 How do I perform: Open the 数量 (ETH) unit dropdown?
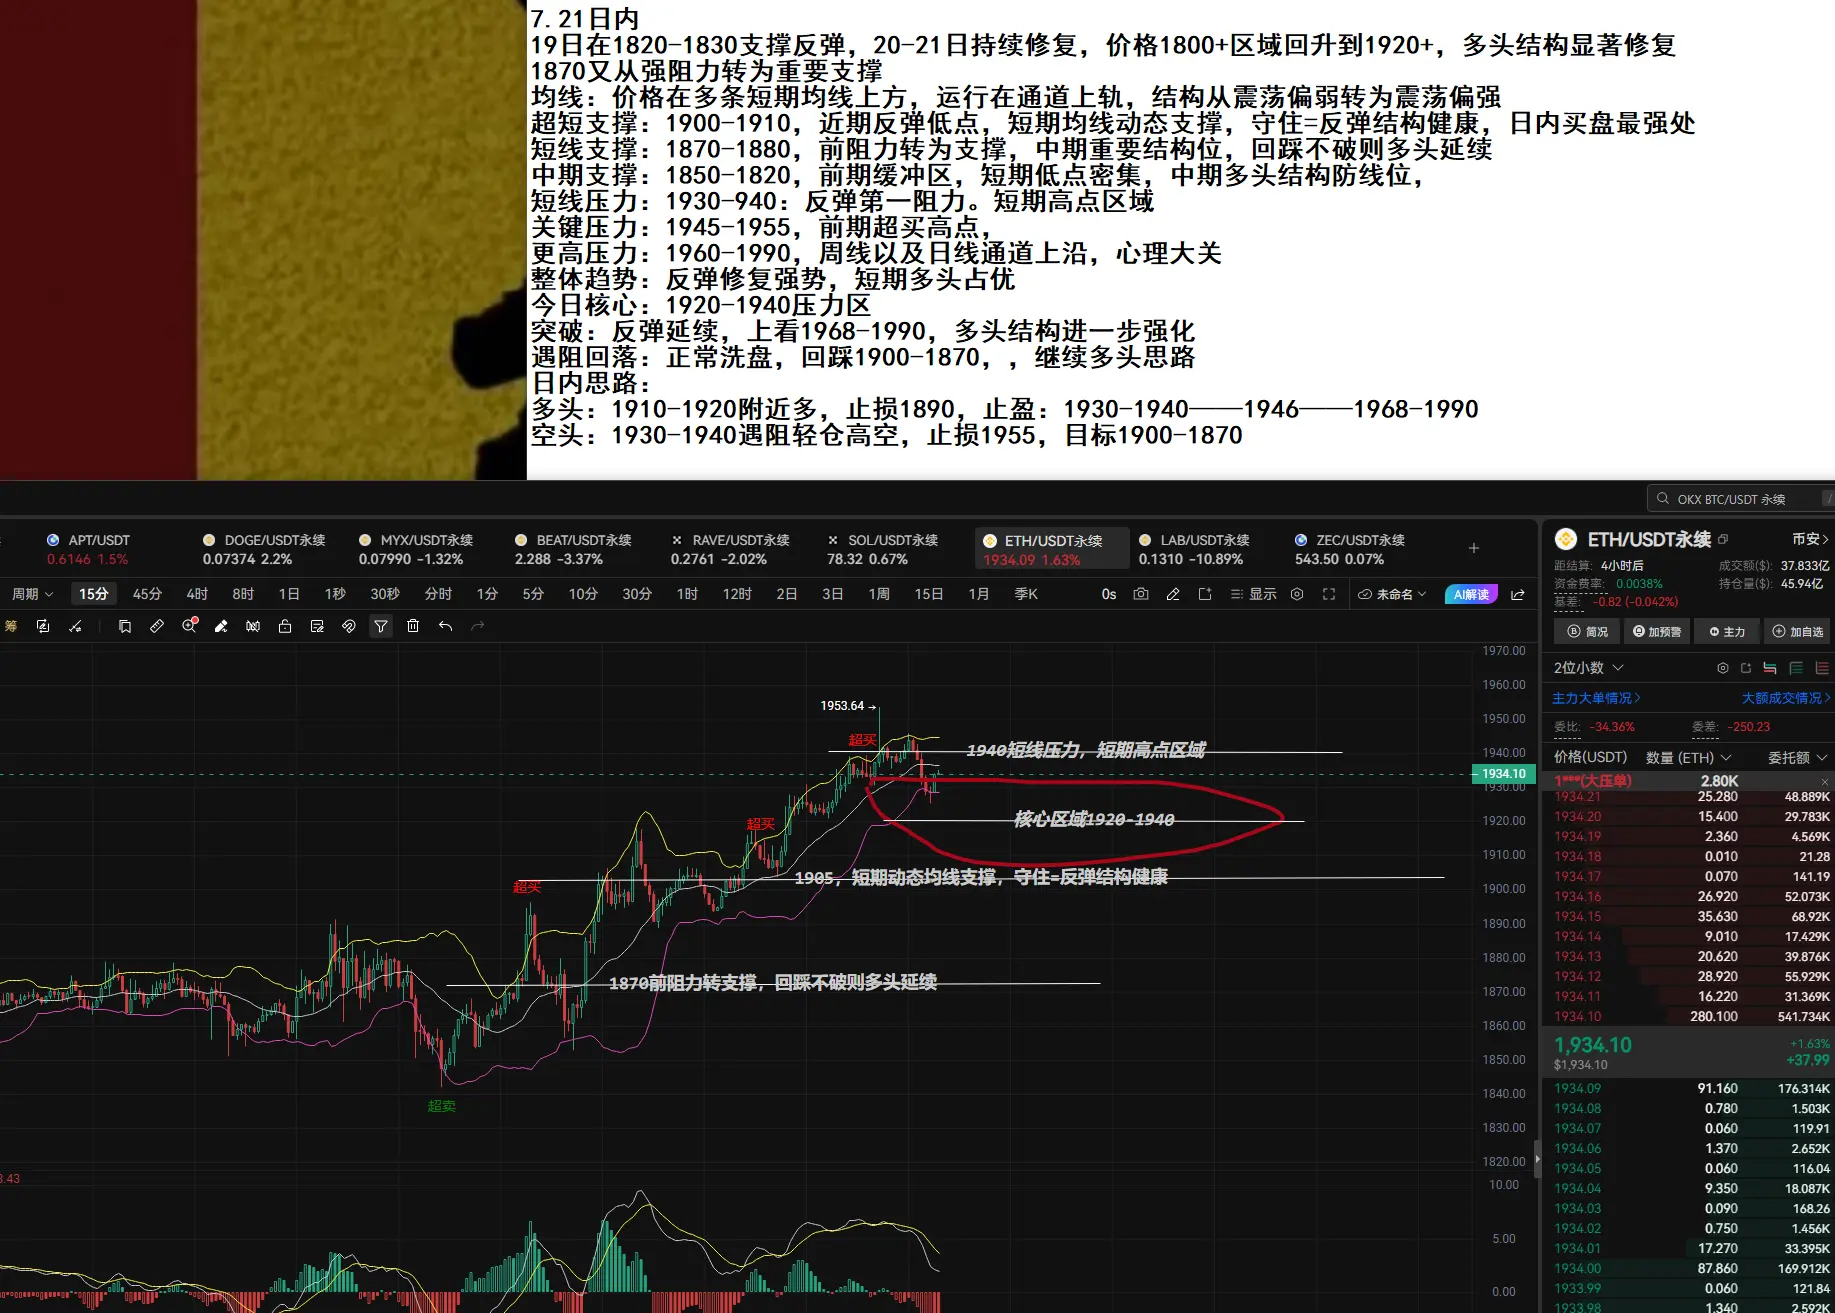[x=1688, y=758]
